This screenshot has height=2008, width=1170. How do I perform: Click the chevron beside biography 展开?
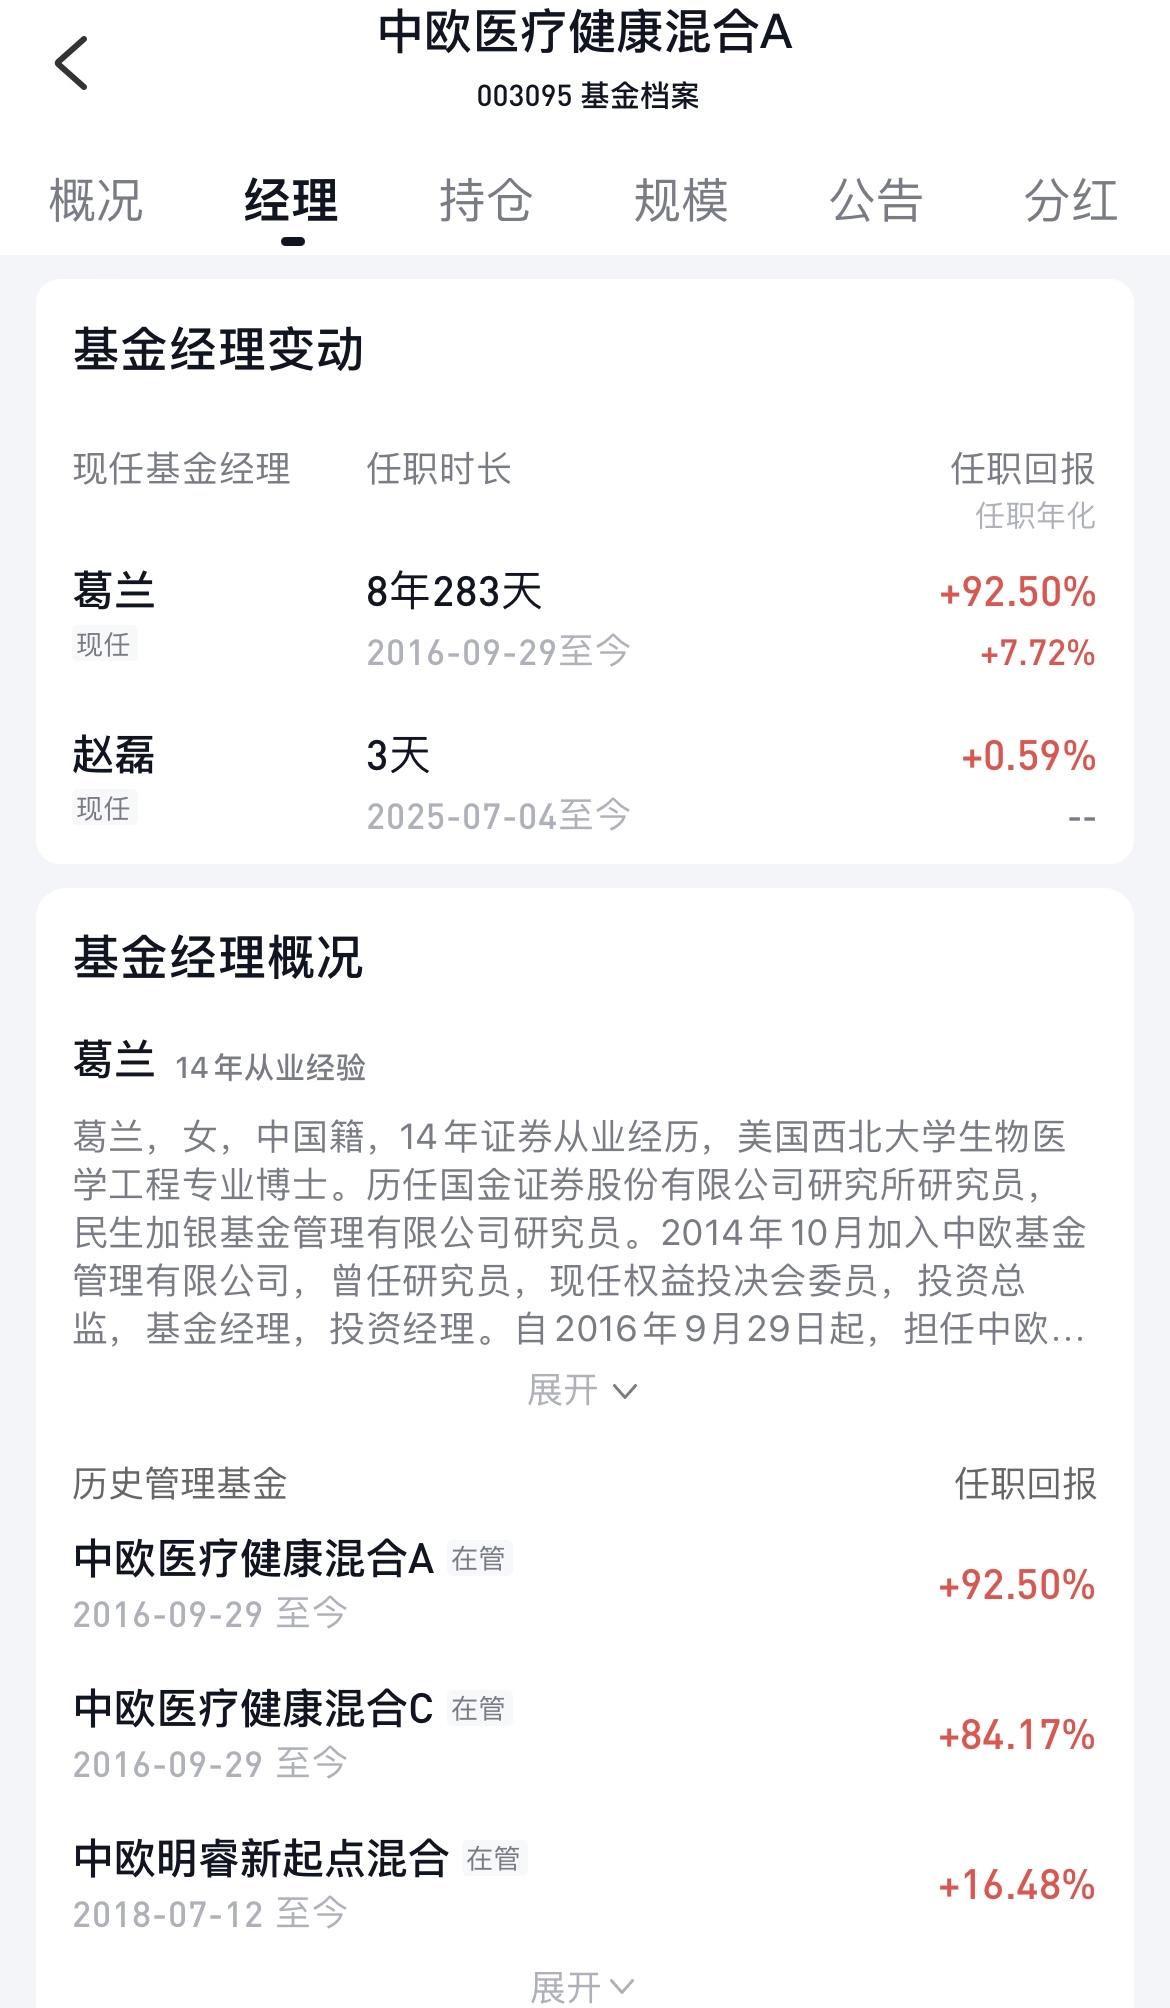[625, 1392]
